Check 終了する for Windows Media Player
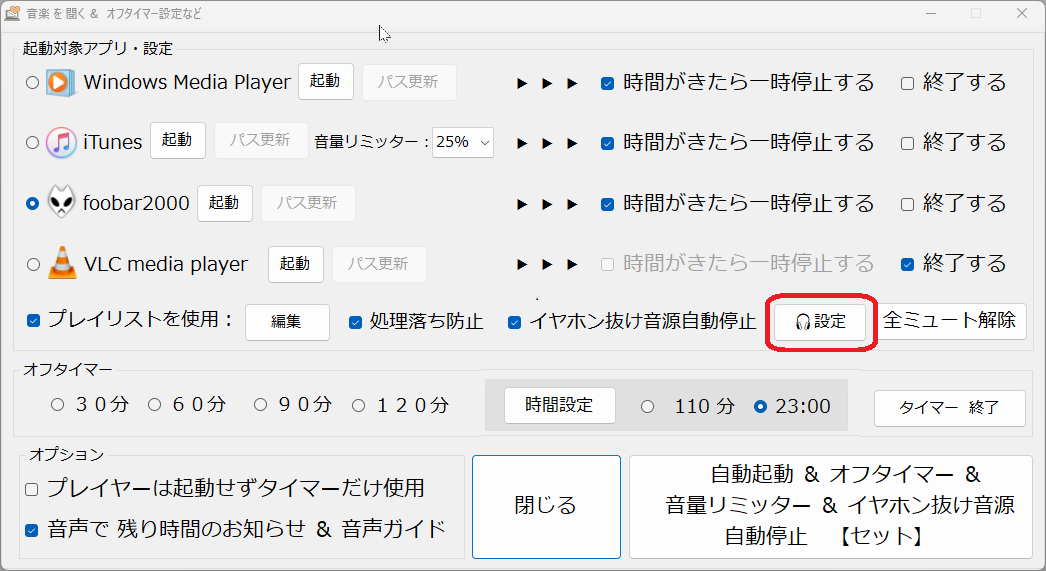1046x571 pixels. coord(907,83)
